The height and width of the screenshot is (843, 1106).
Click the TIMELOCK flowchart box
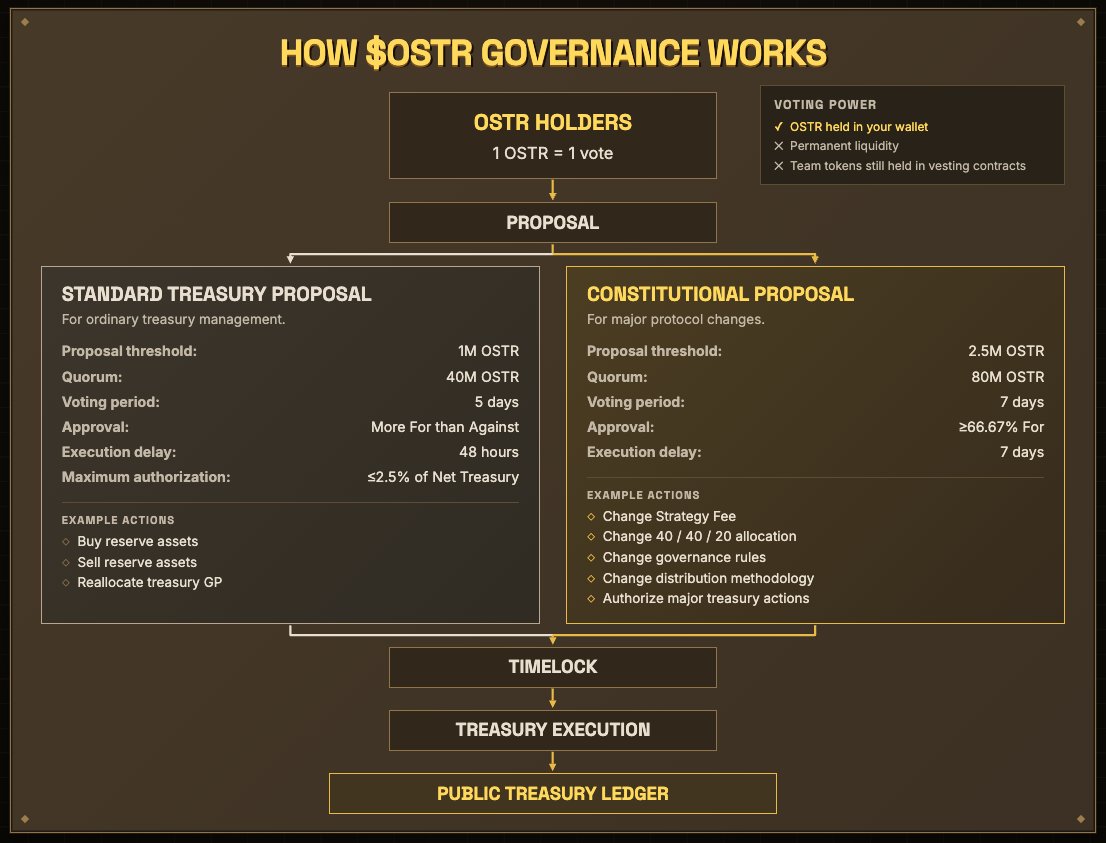[x=552, y=667]
